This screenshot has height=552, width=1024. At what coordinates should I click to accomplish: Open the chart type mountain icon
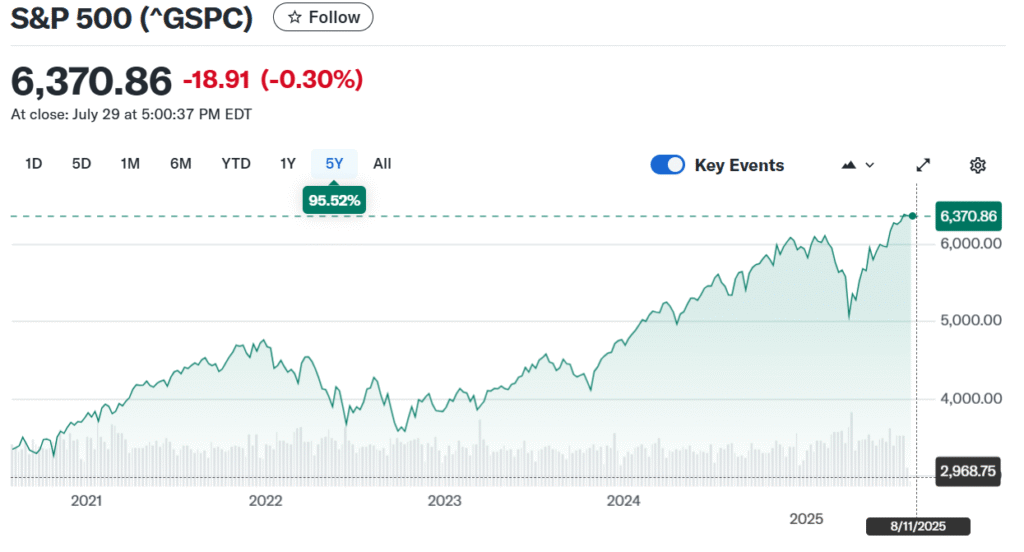(x=849, y=165)
